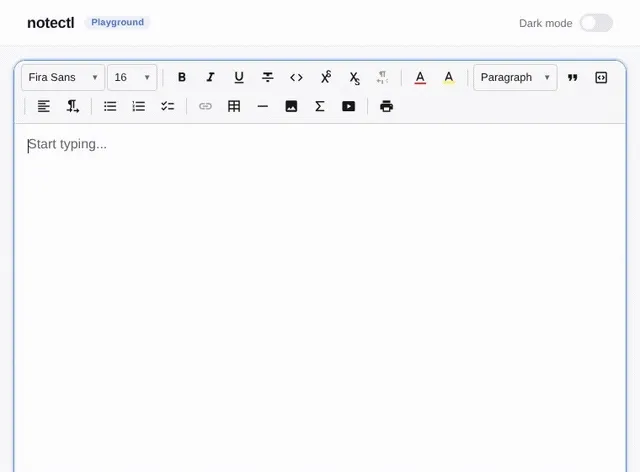Toggle italic formatting
Image resolution: width=640 pixels, height=472 pixels.
tap(211, 78)
